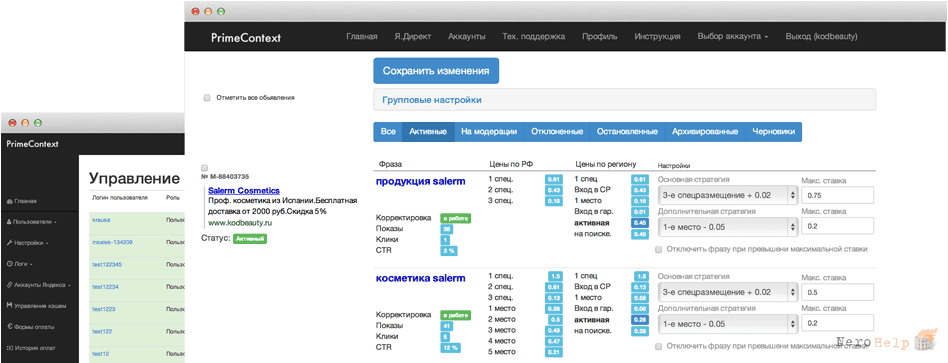Open Дополнительная стратегия dropdown for косметика salerm

coord(728,324)
